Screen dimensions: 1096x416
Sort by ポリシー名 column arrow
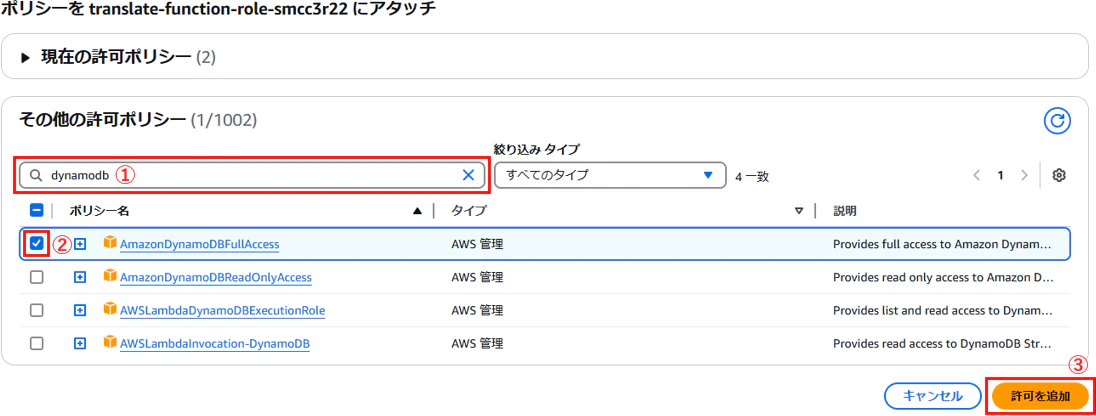417,210
